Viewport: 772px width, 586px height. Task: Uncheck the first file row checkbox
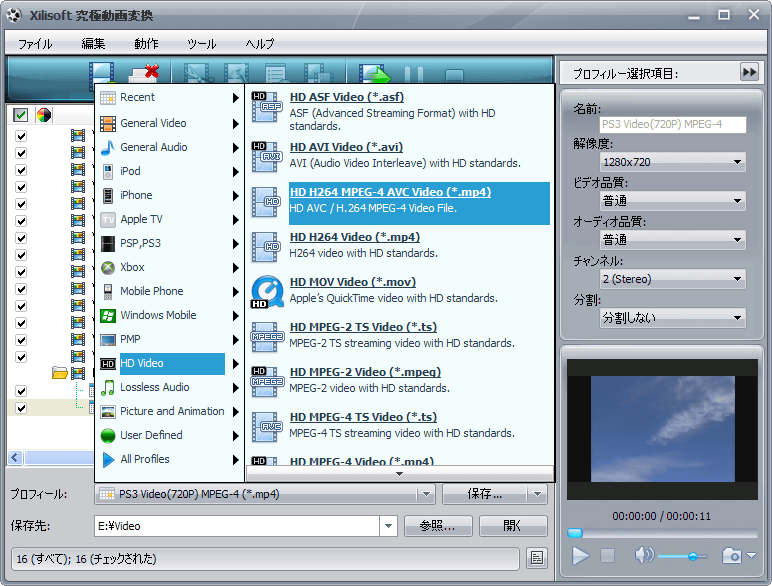(21, 136)
